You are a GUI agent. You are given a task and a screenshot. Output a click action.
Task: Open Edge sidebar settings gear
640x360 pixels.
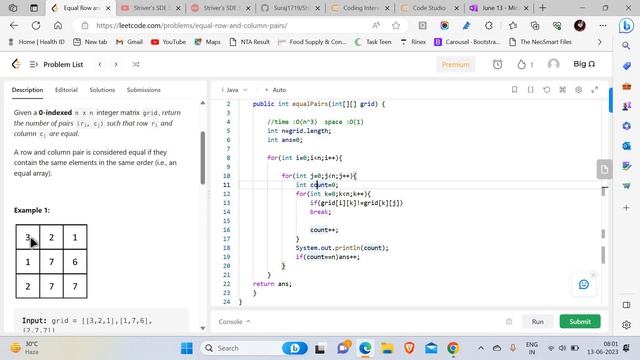[x=627, y=325]
